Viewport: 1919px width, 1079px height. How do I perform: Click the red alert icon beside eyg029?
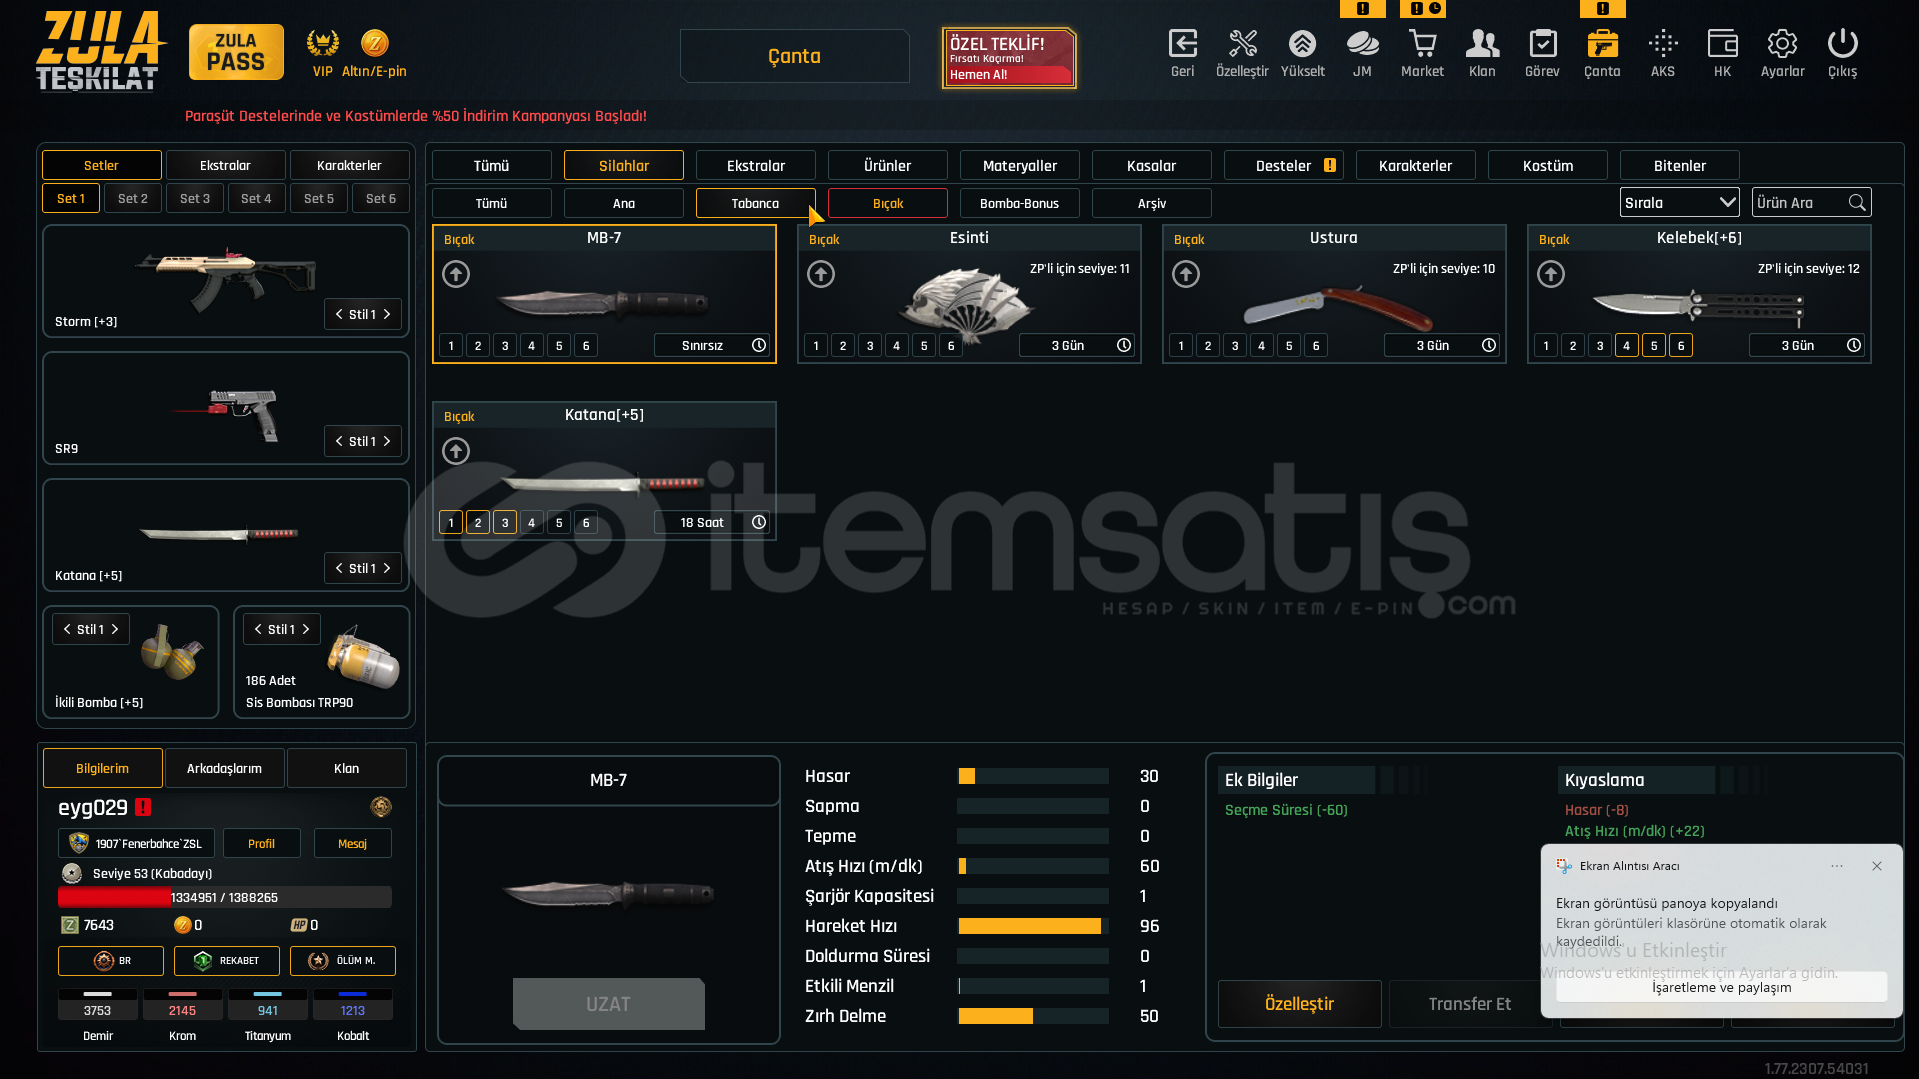143,807
